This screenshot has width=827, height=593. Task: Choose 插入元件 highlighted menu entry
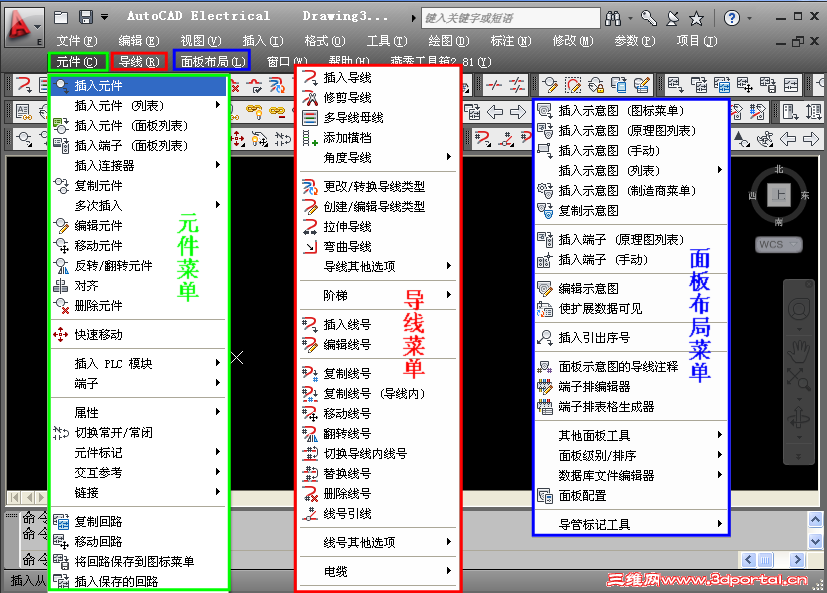(139, 85)
